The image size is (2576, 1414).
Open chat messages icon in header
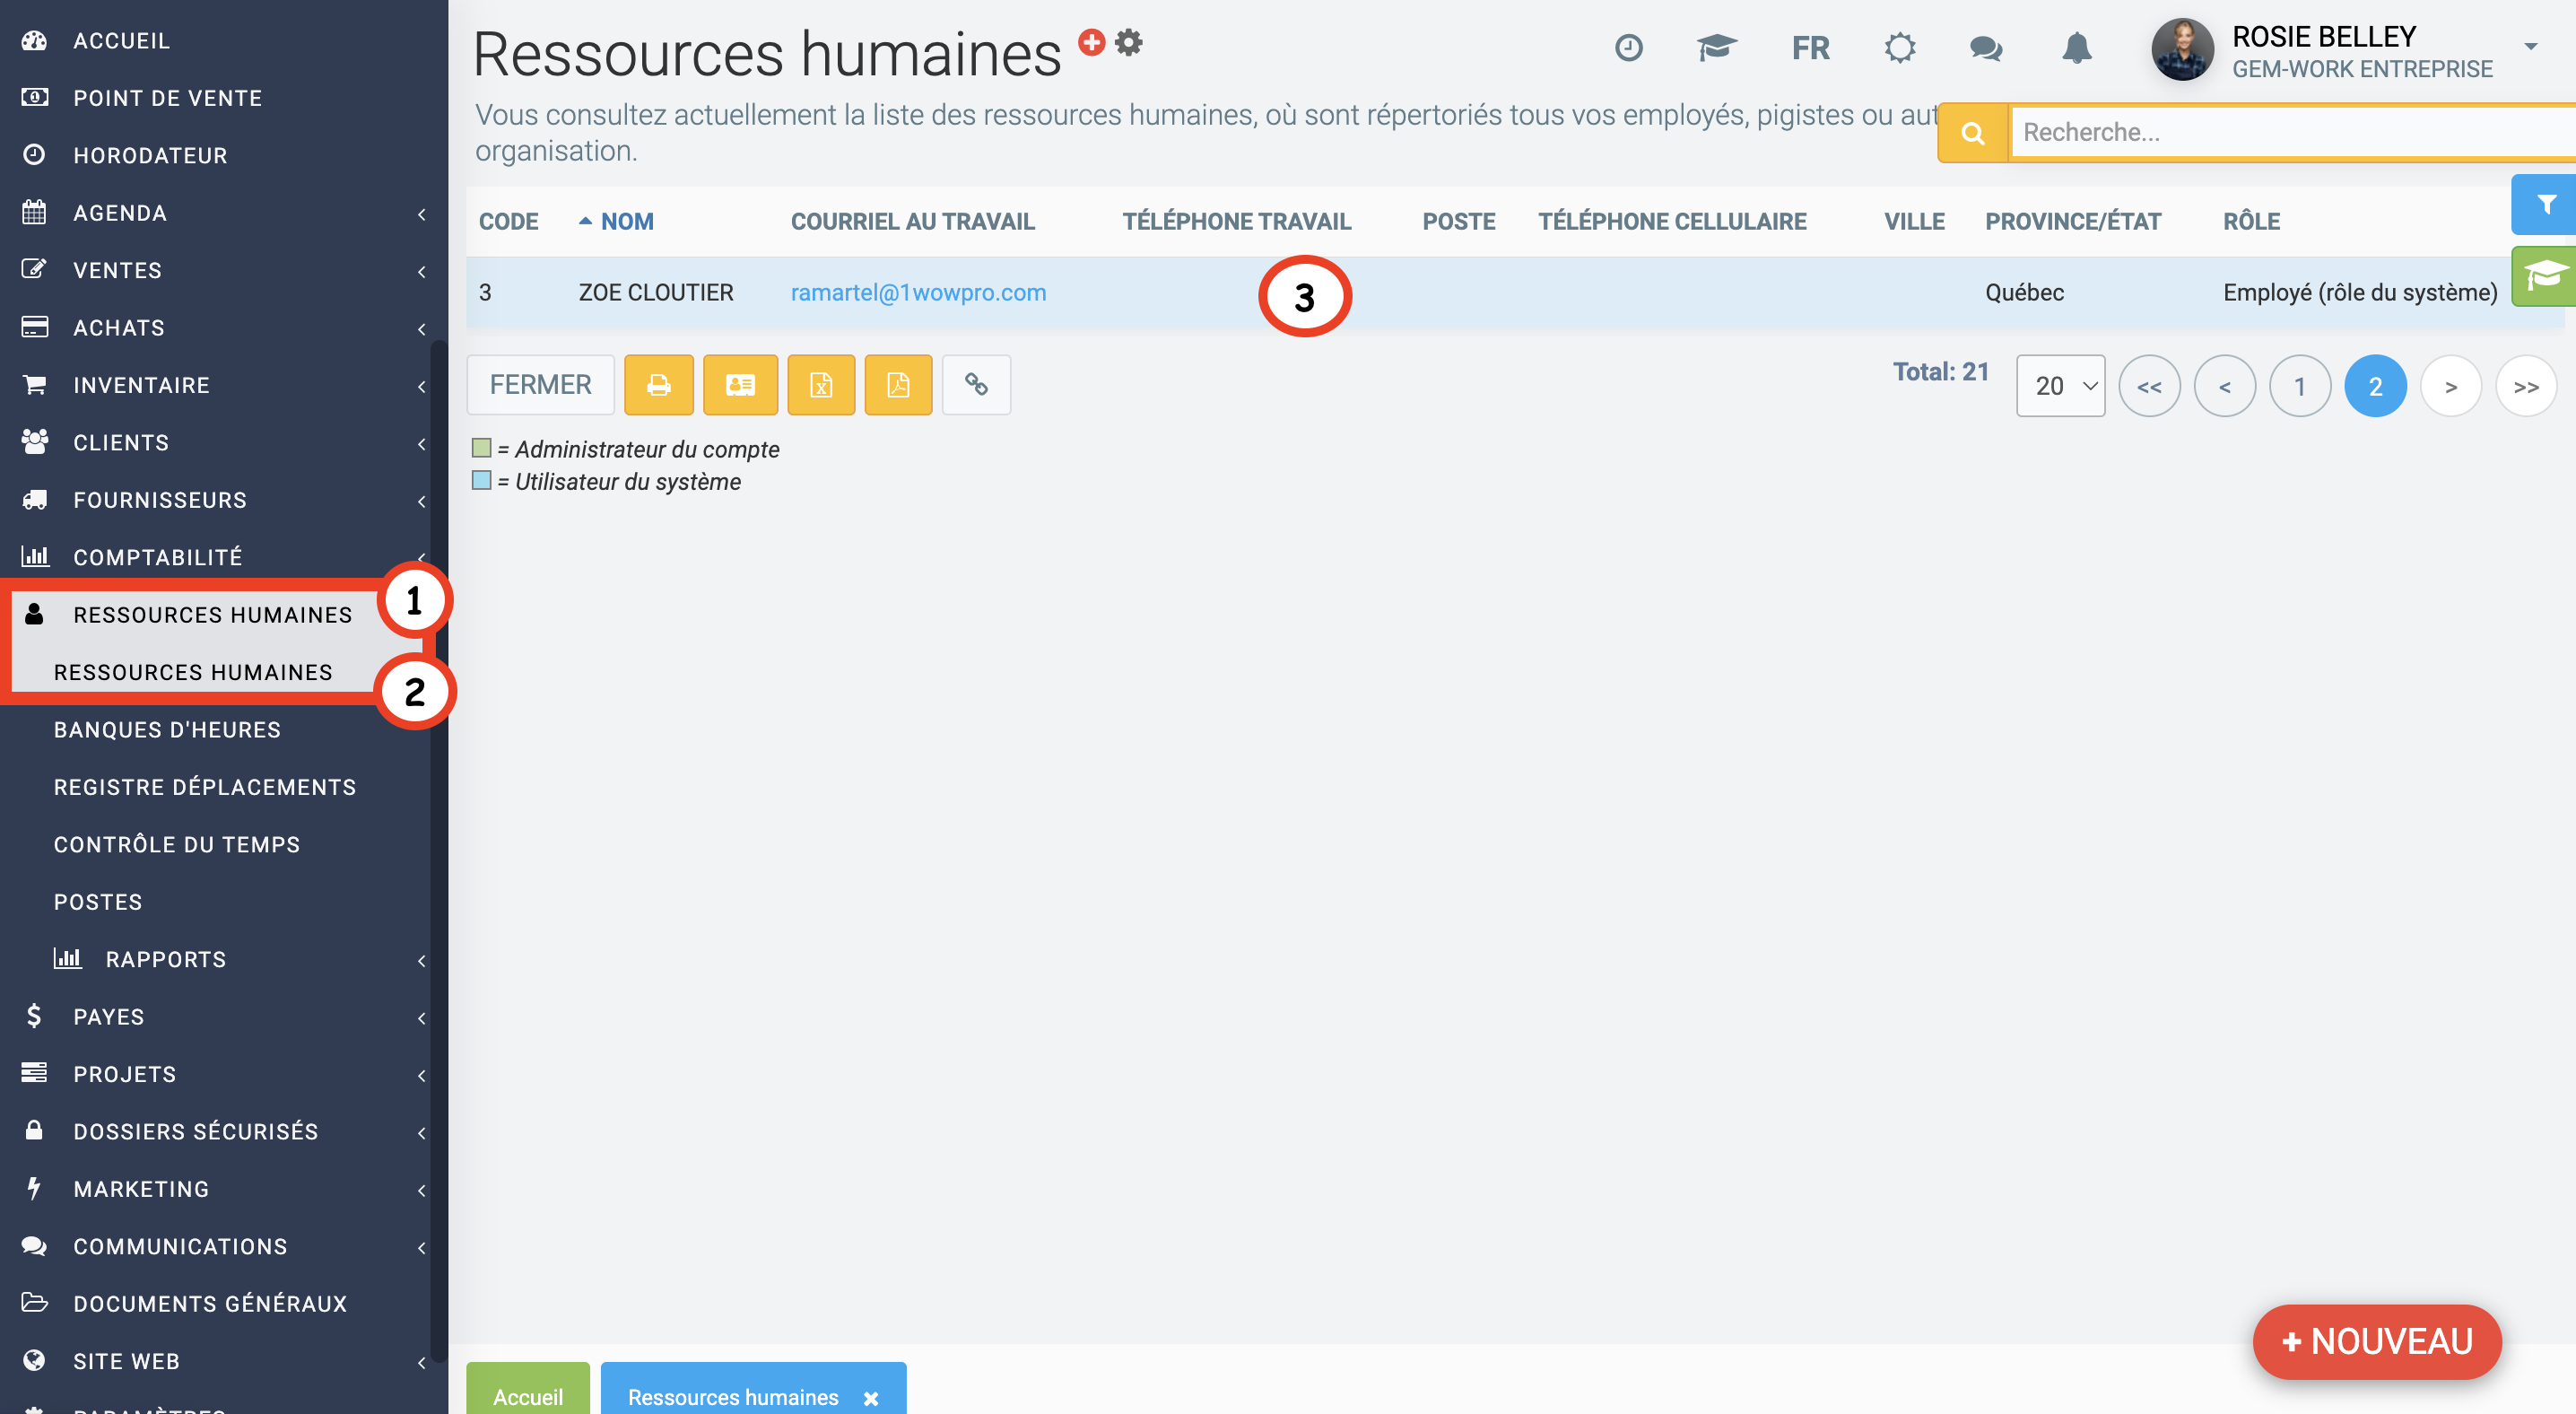[1985, 48]
